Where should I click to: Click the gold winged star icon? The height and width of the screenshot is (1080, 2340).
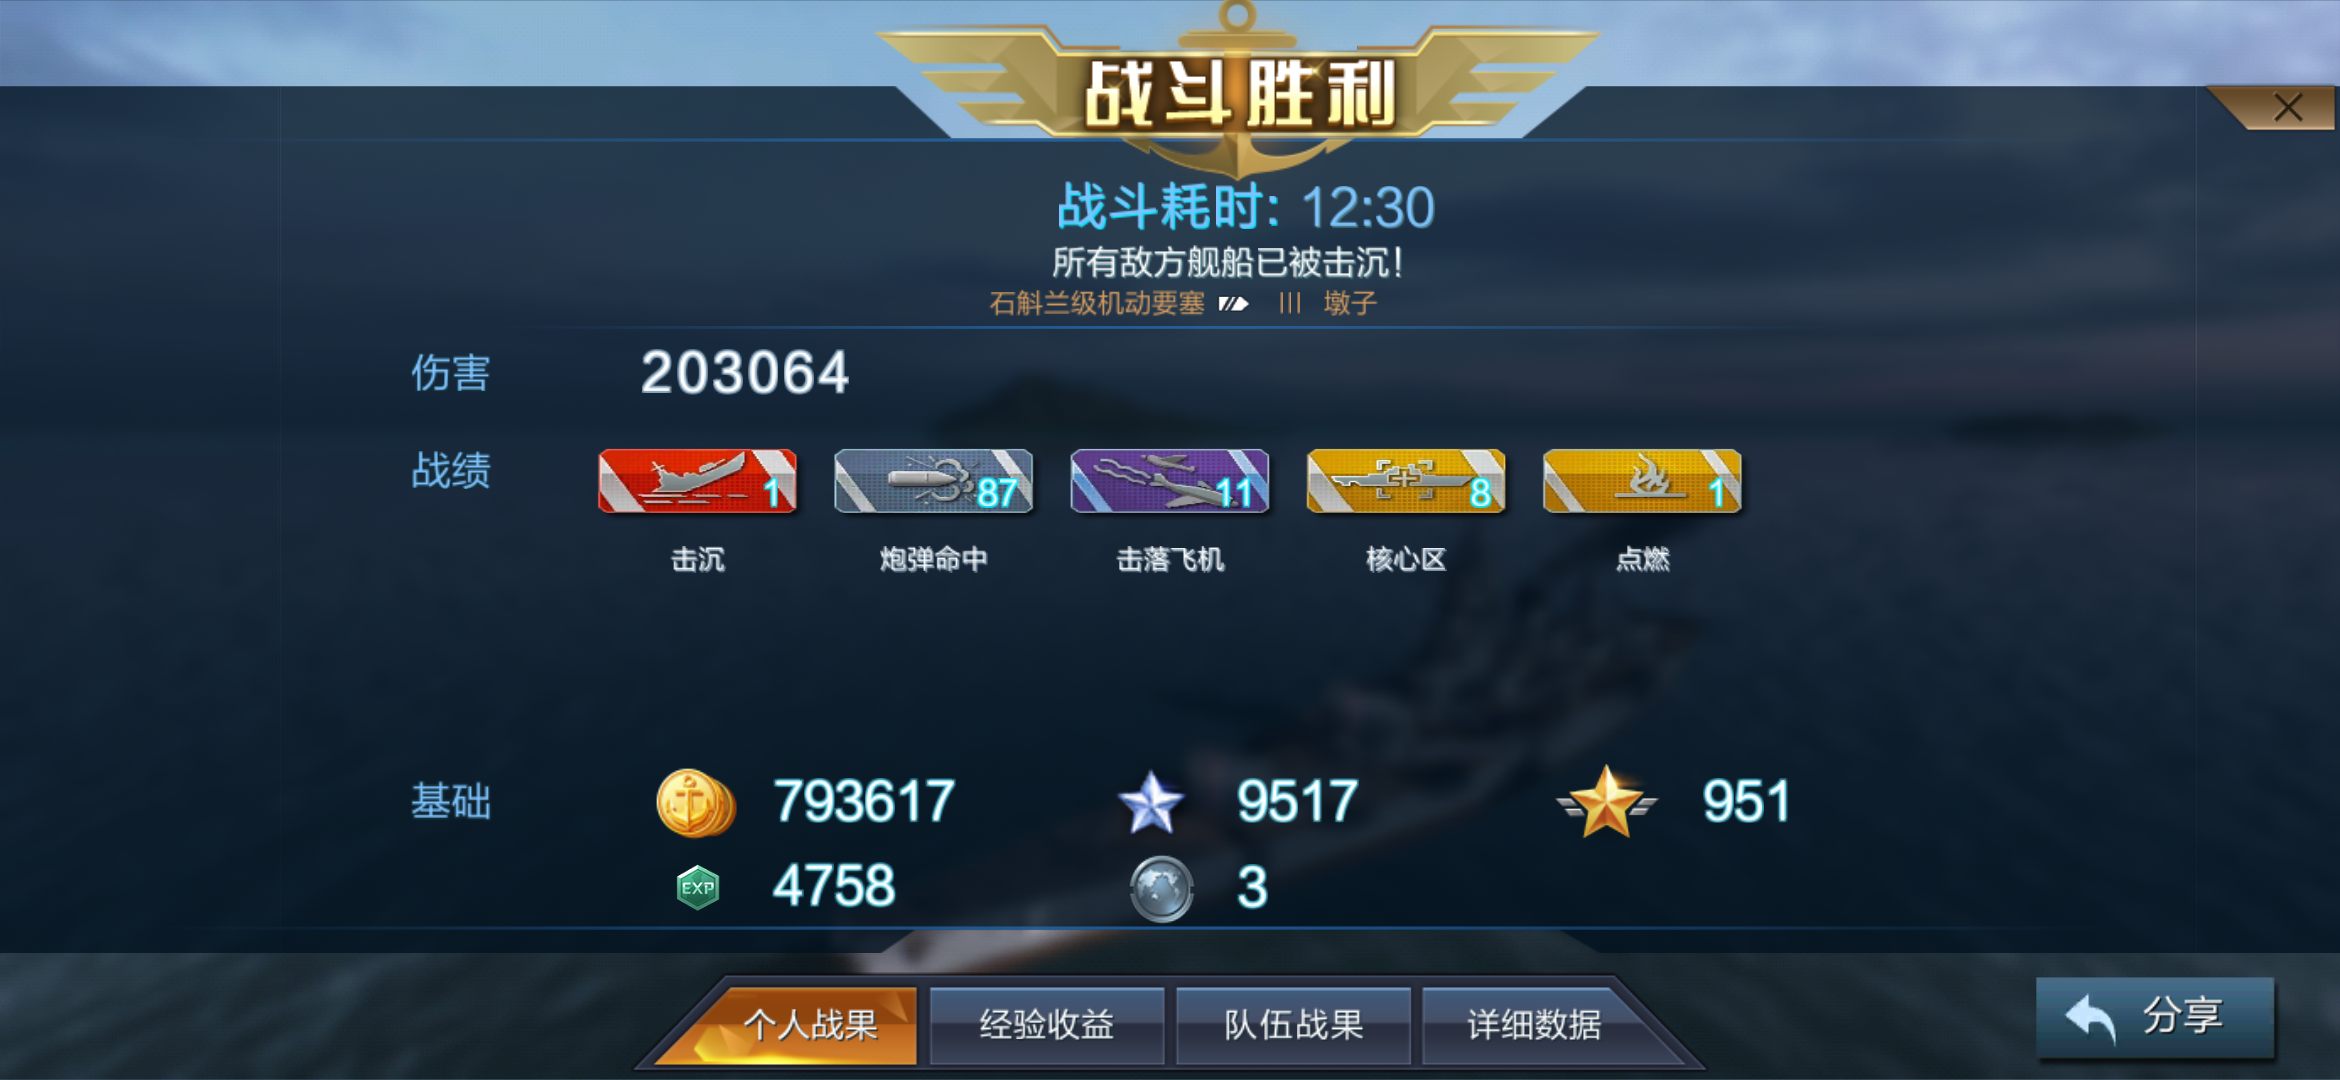(1606, 802)
